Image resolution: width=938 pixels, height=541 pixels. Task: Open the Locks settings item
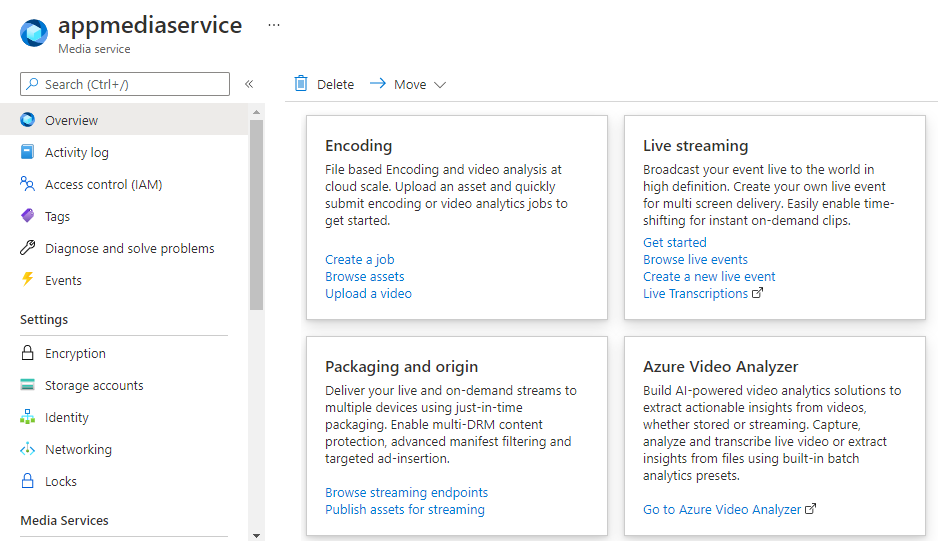[x=61, y=482]
